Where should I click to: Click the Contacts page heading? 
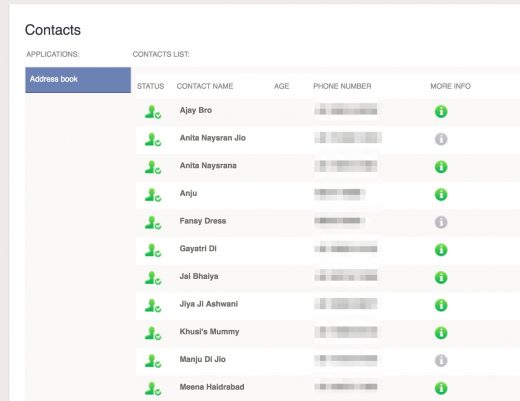click(x=53, y=30)
